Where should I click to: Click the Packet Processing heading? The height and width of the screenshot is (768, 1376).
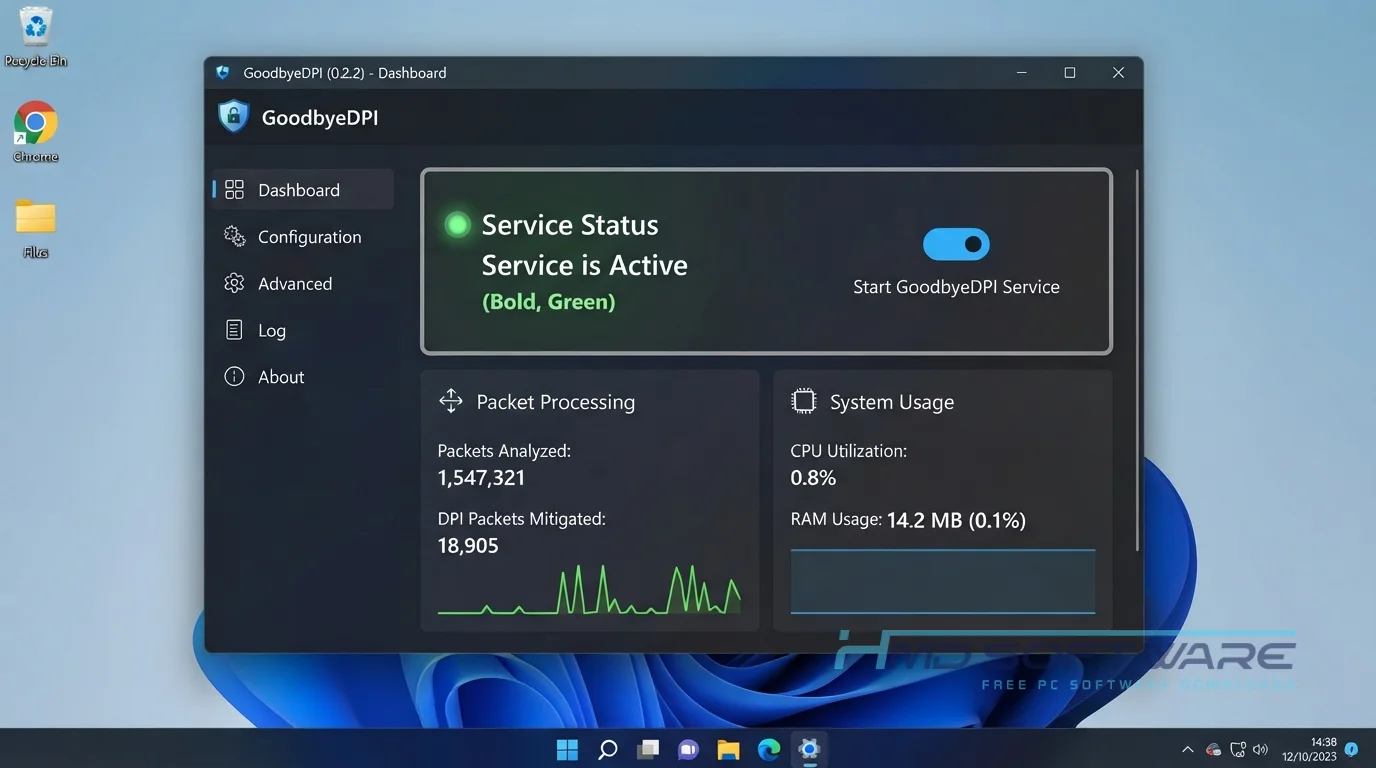(x=556, y=402)
